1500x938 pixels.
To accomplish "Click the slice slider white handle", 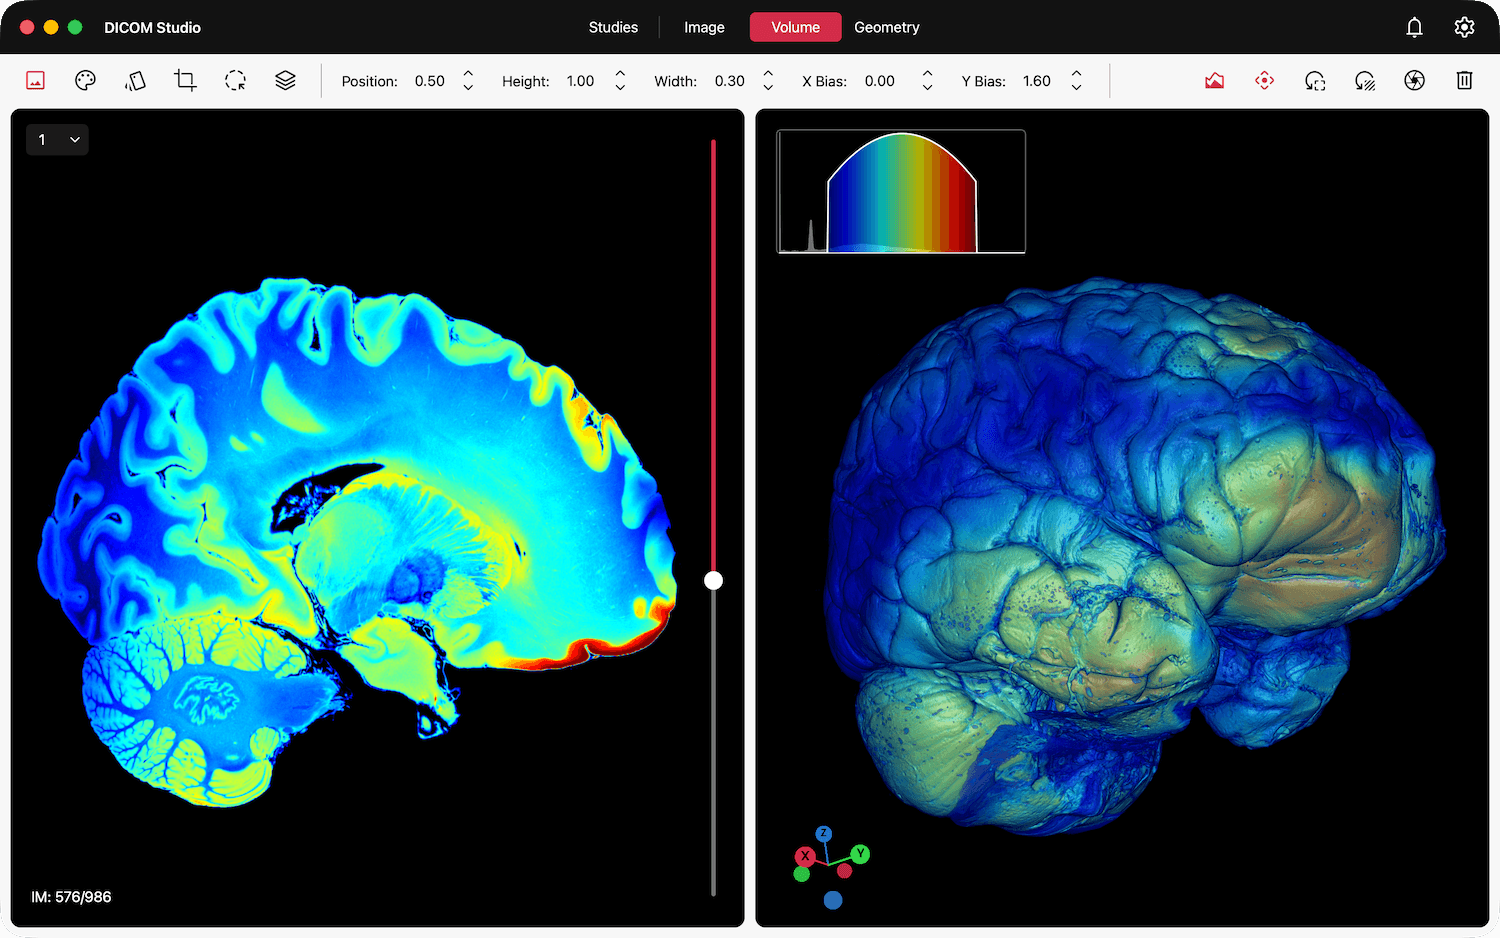I will 713,580.
